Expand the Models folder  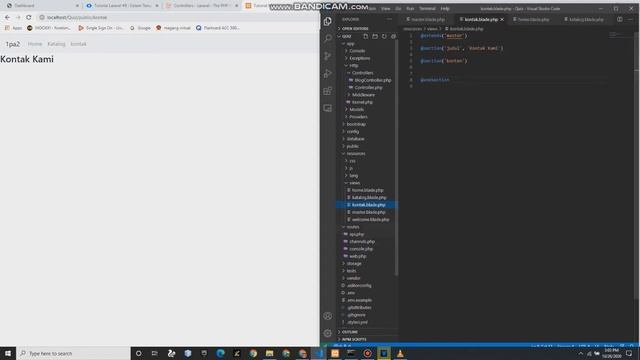356,109
